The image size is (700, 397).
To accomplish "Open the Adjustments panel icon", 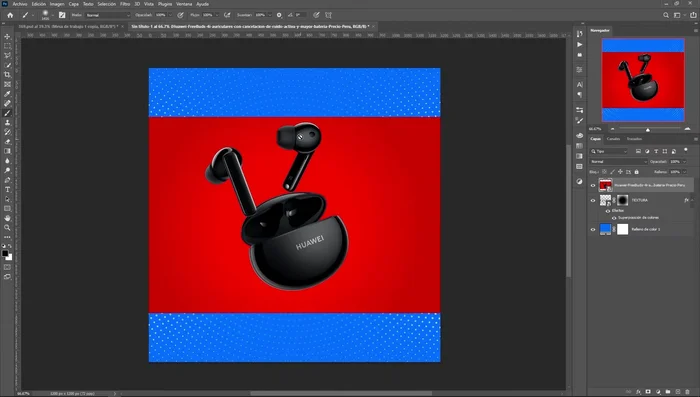I will point(579,181).
